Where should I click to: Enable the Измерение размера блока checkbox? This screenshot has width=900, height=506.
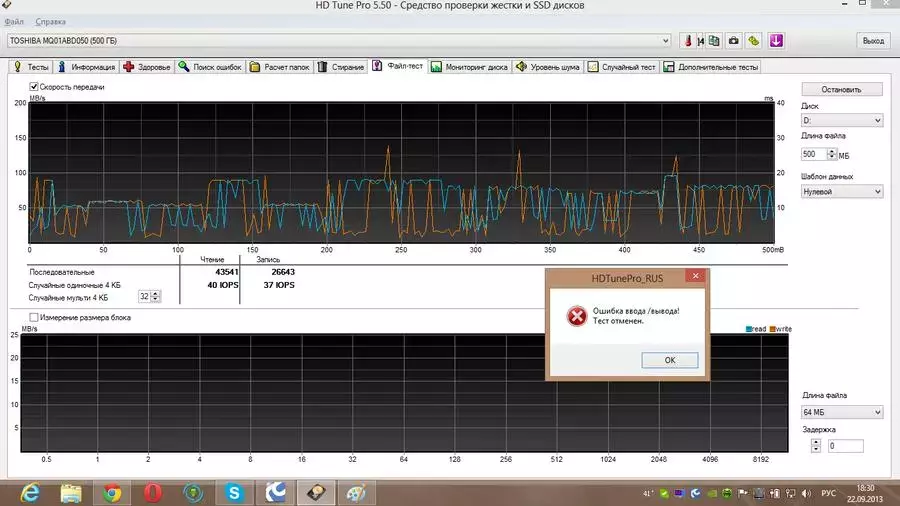point(34,317)
